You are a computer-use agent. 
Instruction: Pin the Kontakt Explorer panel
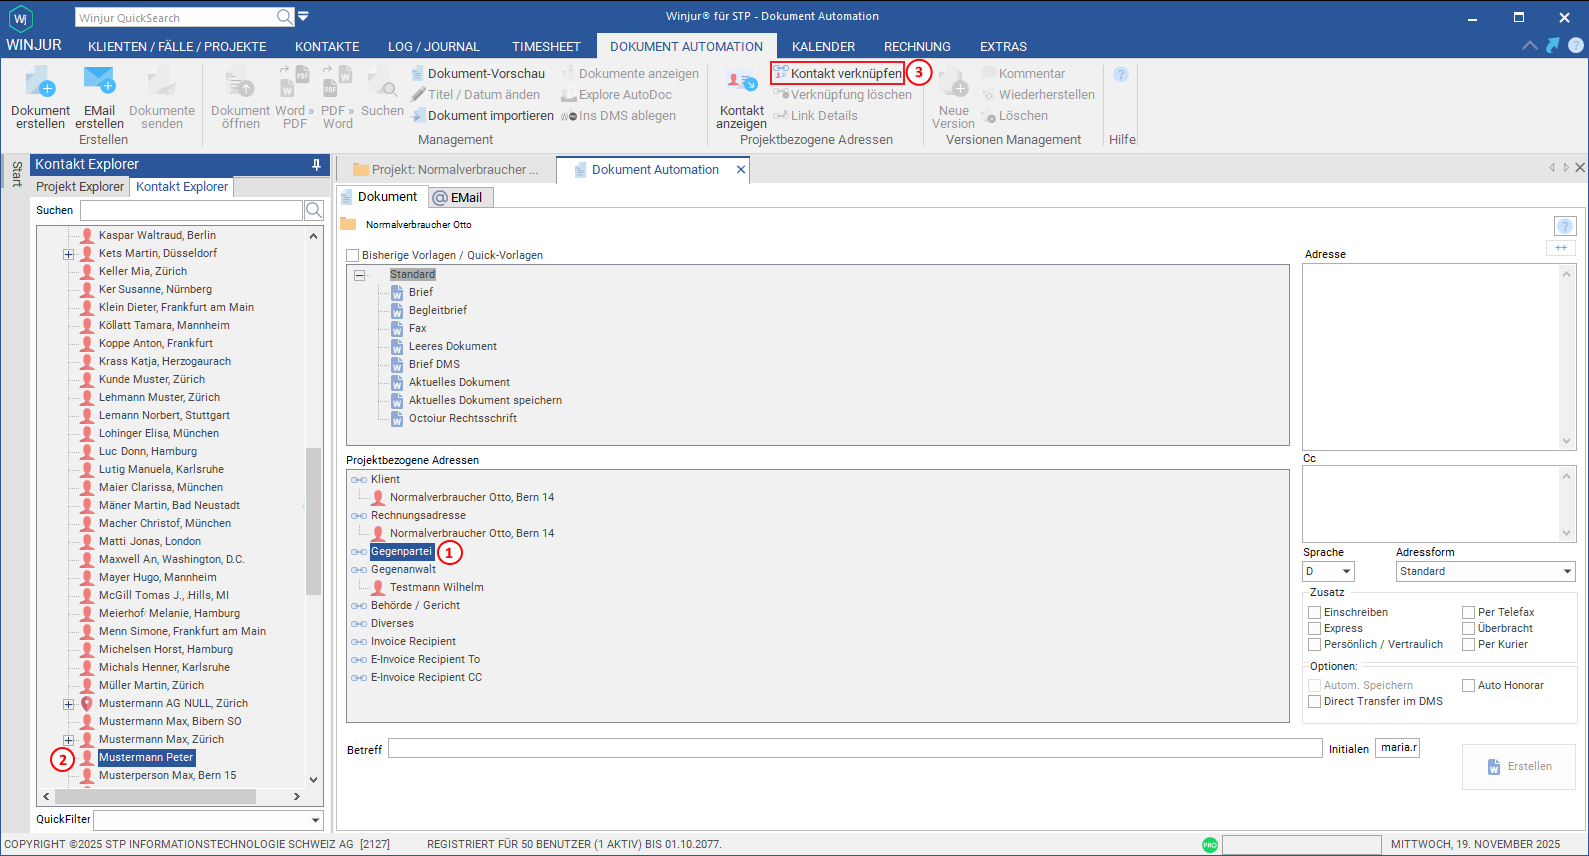tap(316, 164)
